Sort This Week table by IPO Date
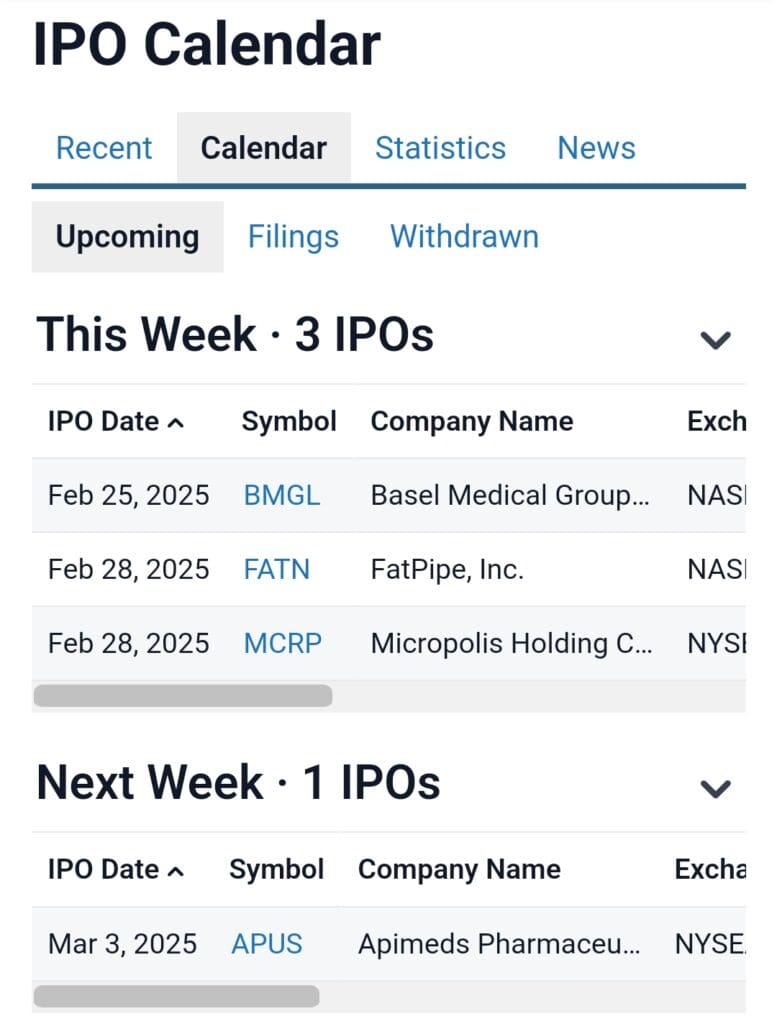 point(115,421)
